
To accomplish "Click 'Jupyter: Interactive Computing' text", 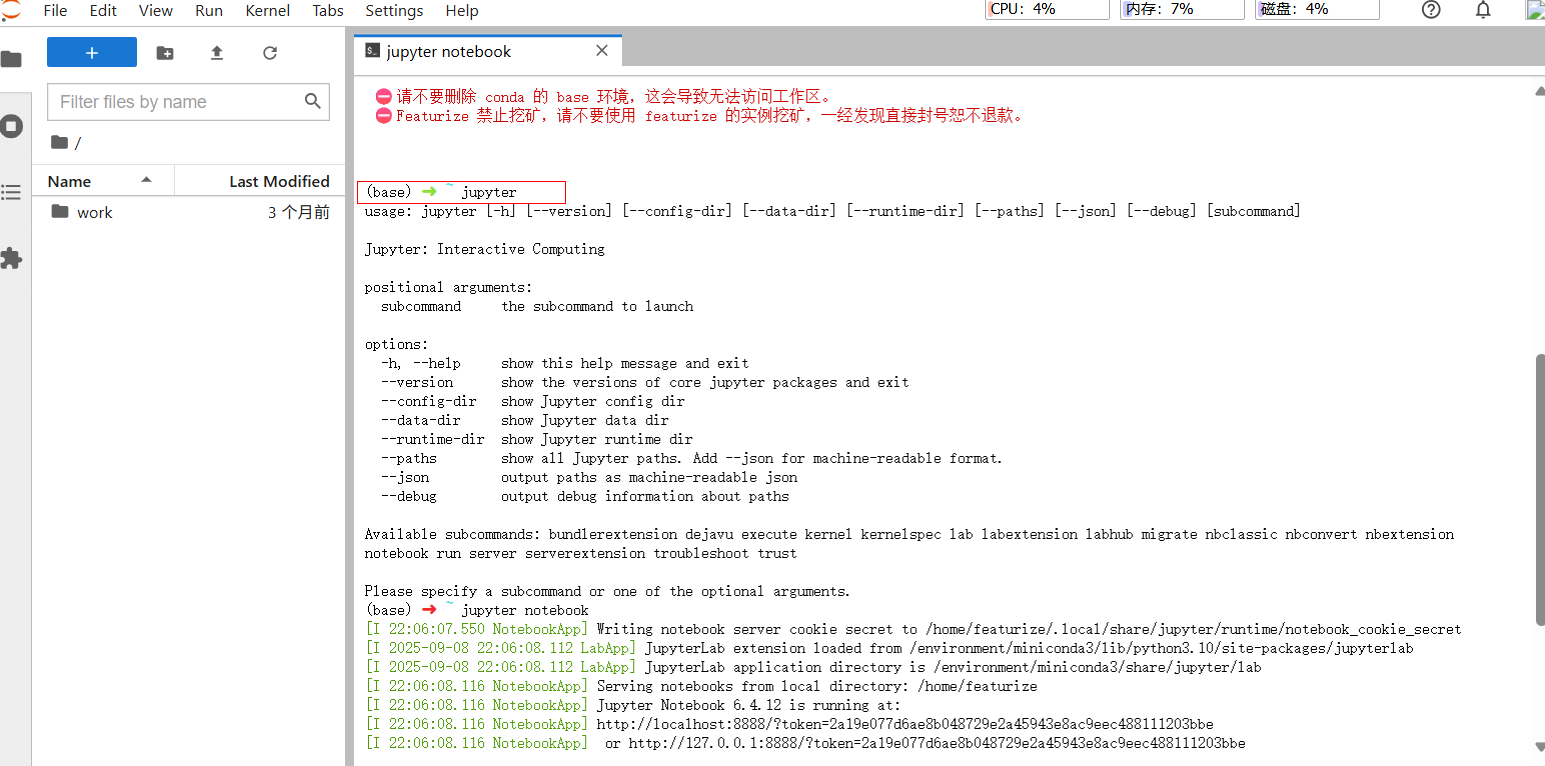I will (484, 249).
